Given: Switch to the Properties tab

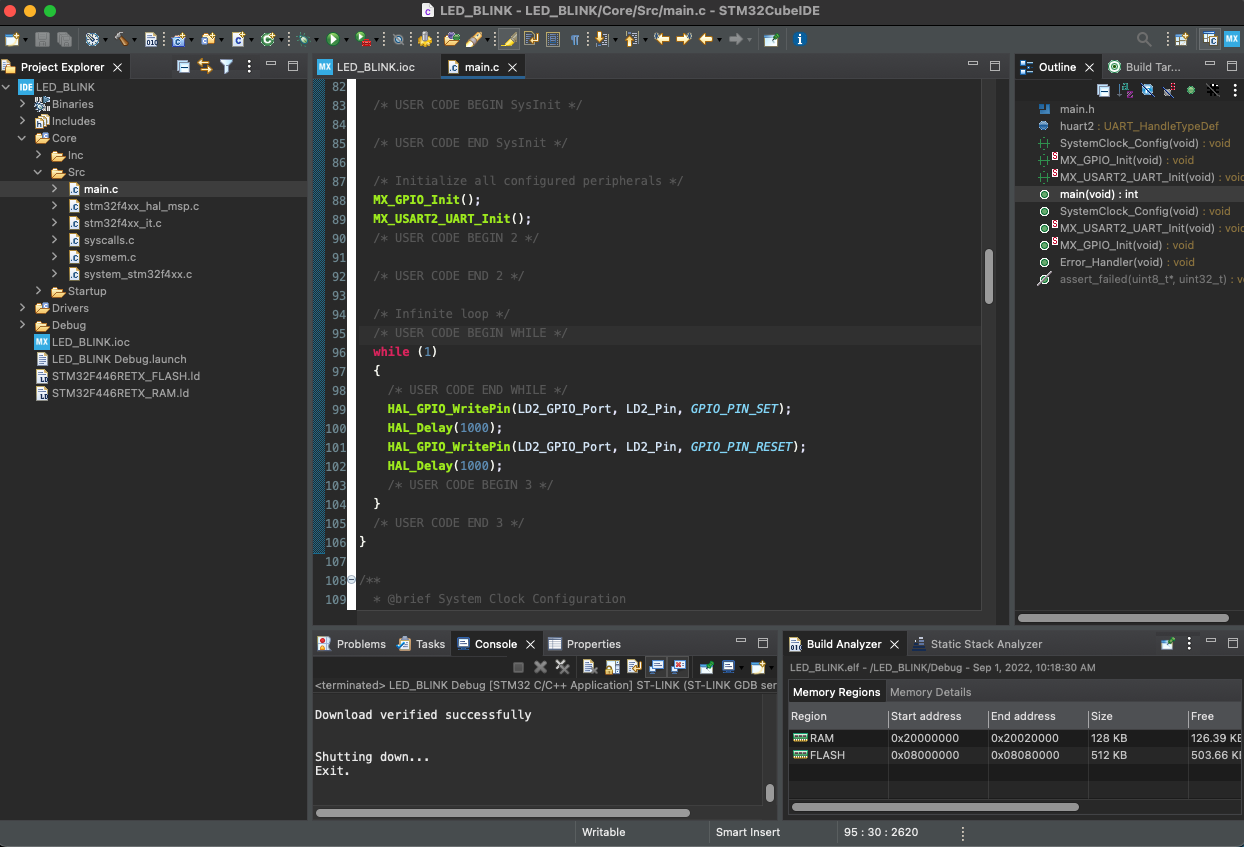Looking at the screenshot, I should pyautogui.click(x=585, y=644).
